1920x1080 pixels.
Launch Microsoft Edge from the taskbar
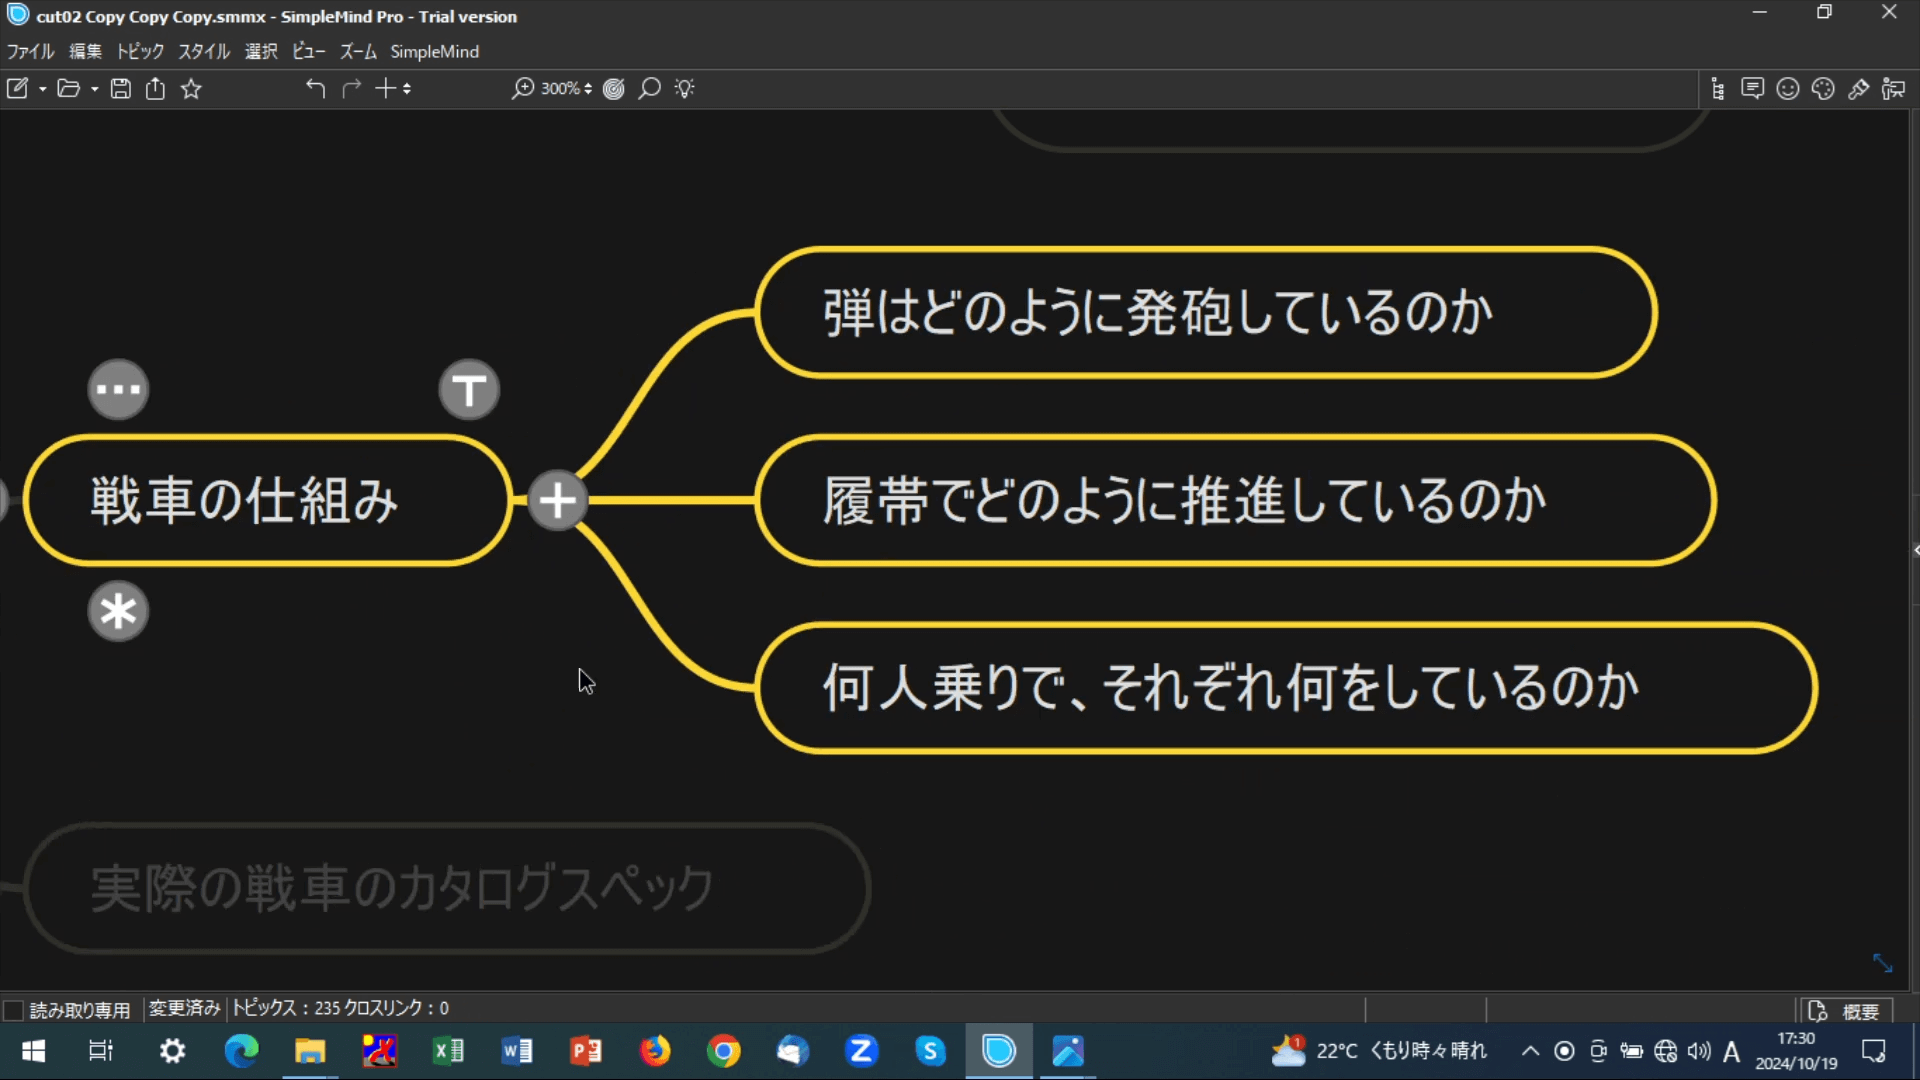point(241,1051)
